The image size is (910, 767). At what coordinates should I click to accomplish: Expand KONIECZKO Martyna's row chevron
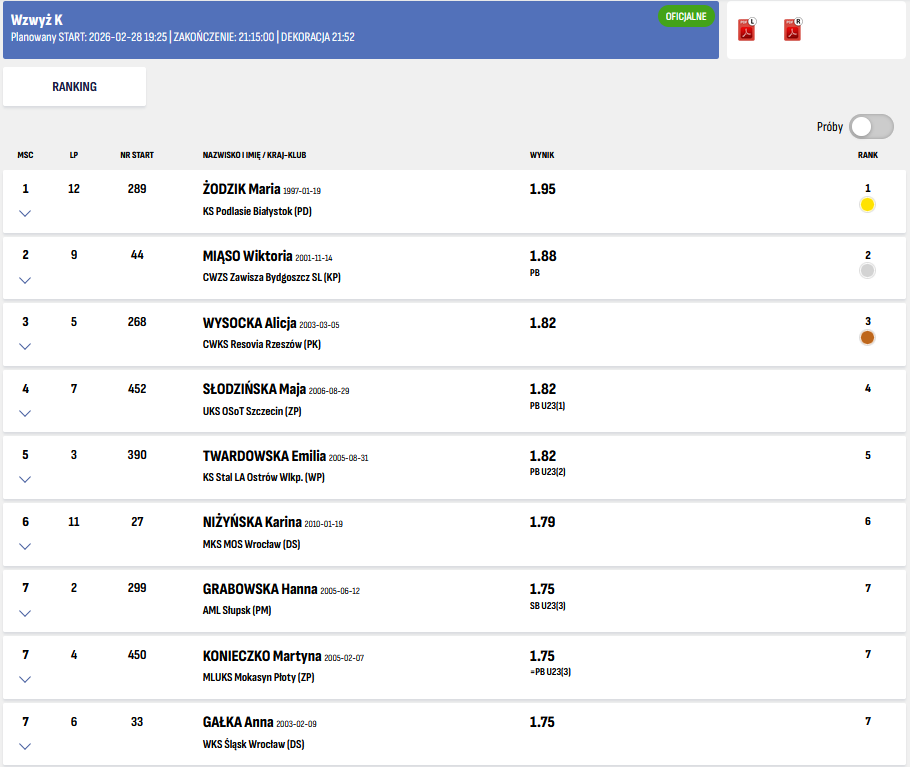click(x=25, y=679)
